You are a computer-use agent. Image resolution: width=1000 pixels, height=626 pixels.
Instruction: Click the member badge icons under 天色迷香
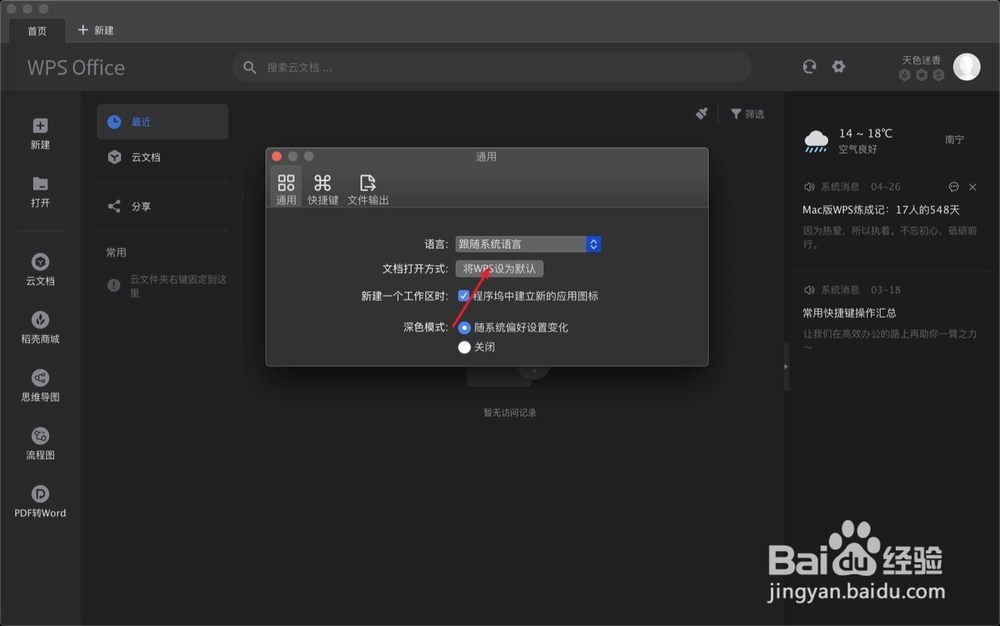pyautogui.click(x=922, y=75)
